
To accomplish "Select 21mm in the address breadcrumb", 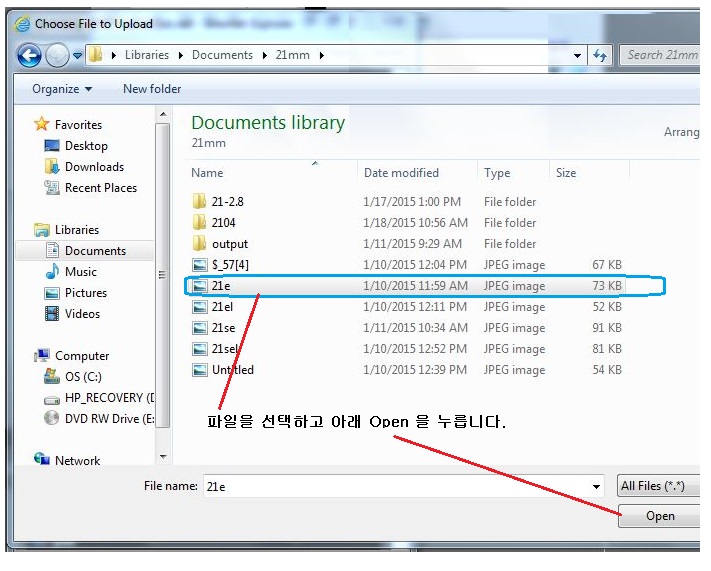I will [x=292, y=55].
